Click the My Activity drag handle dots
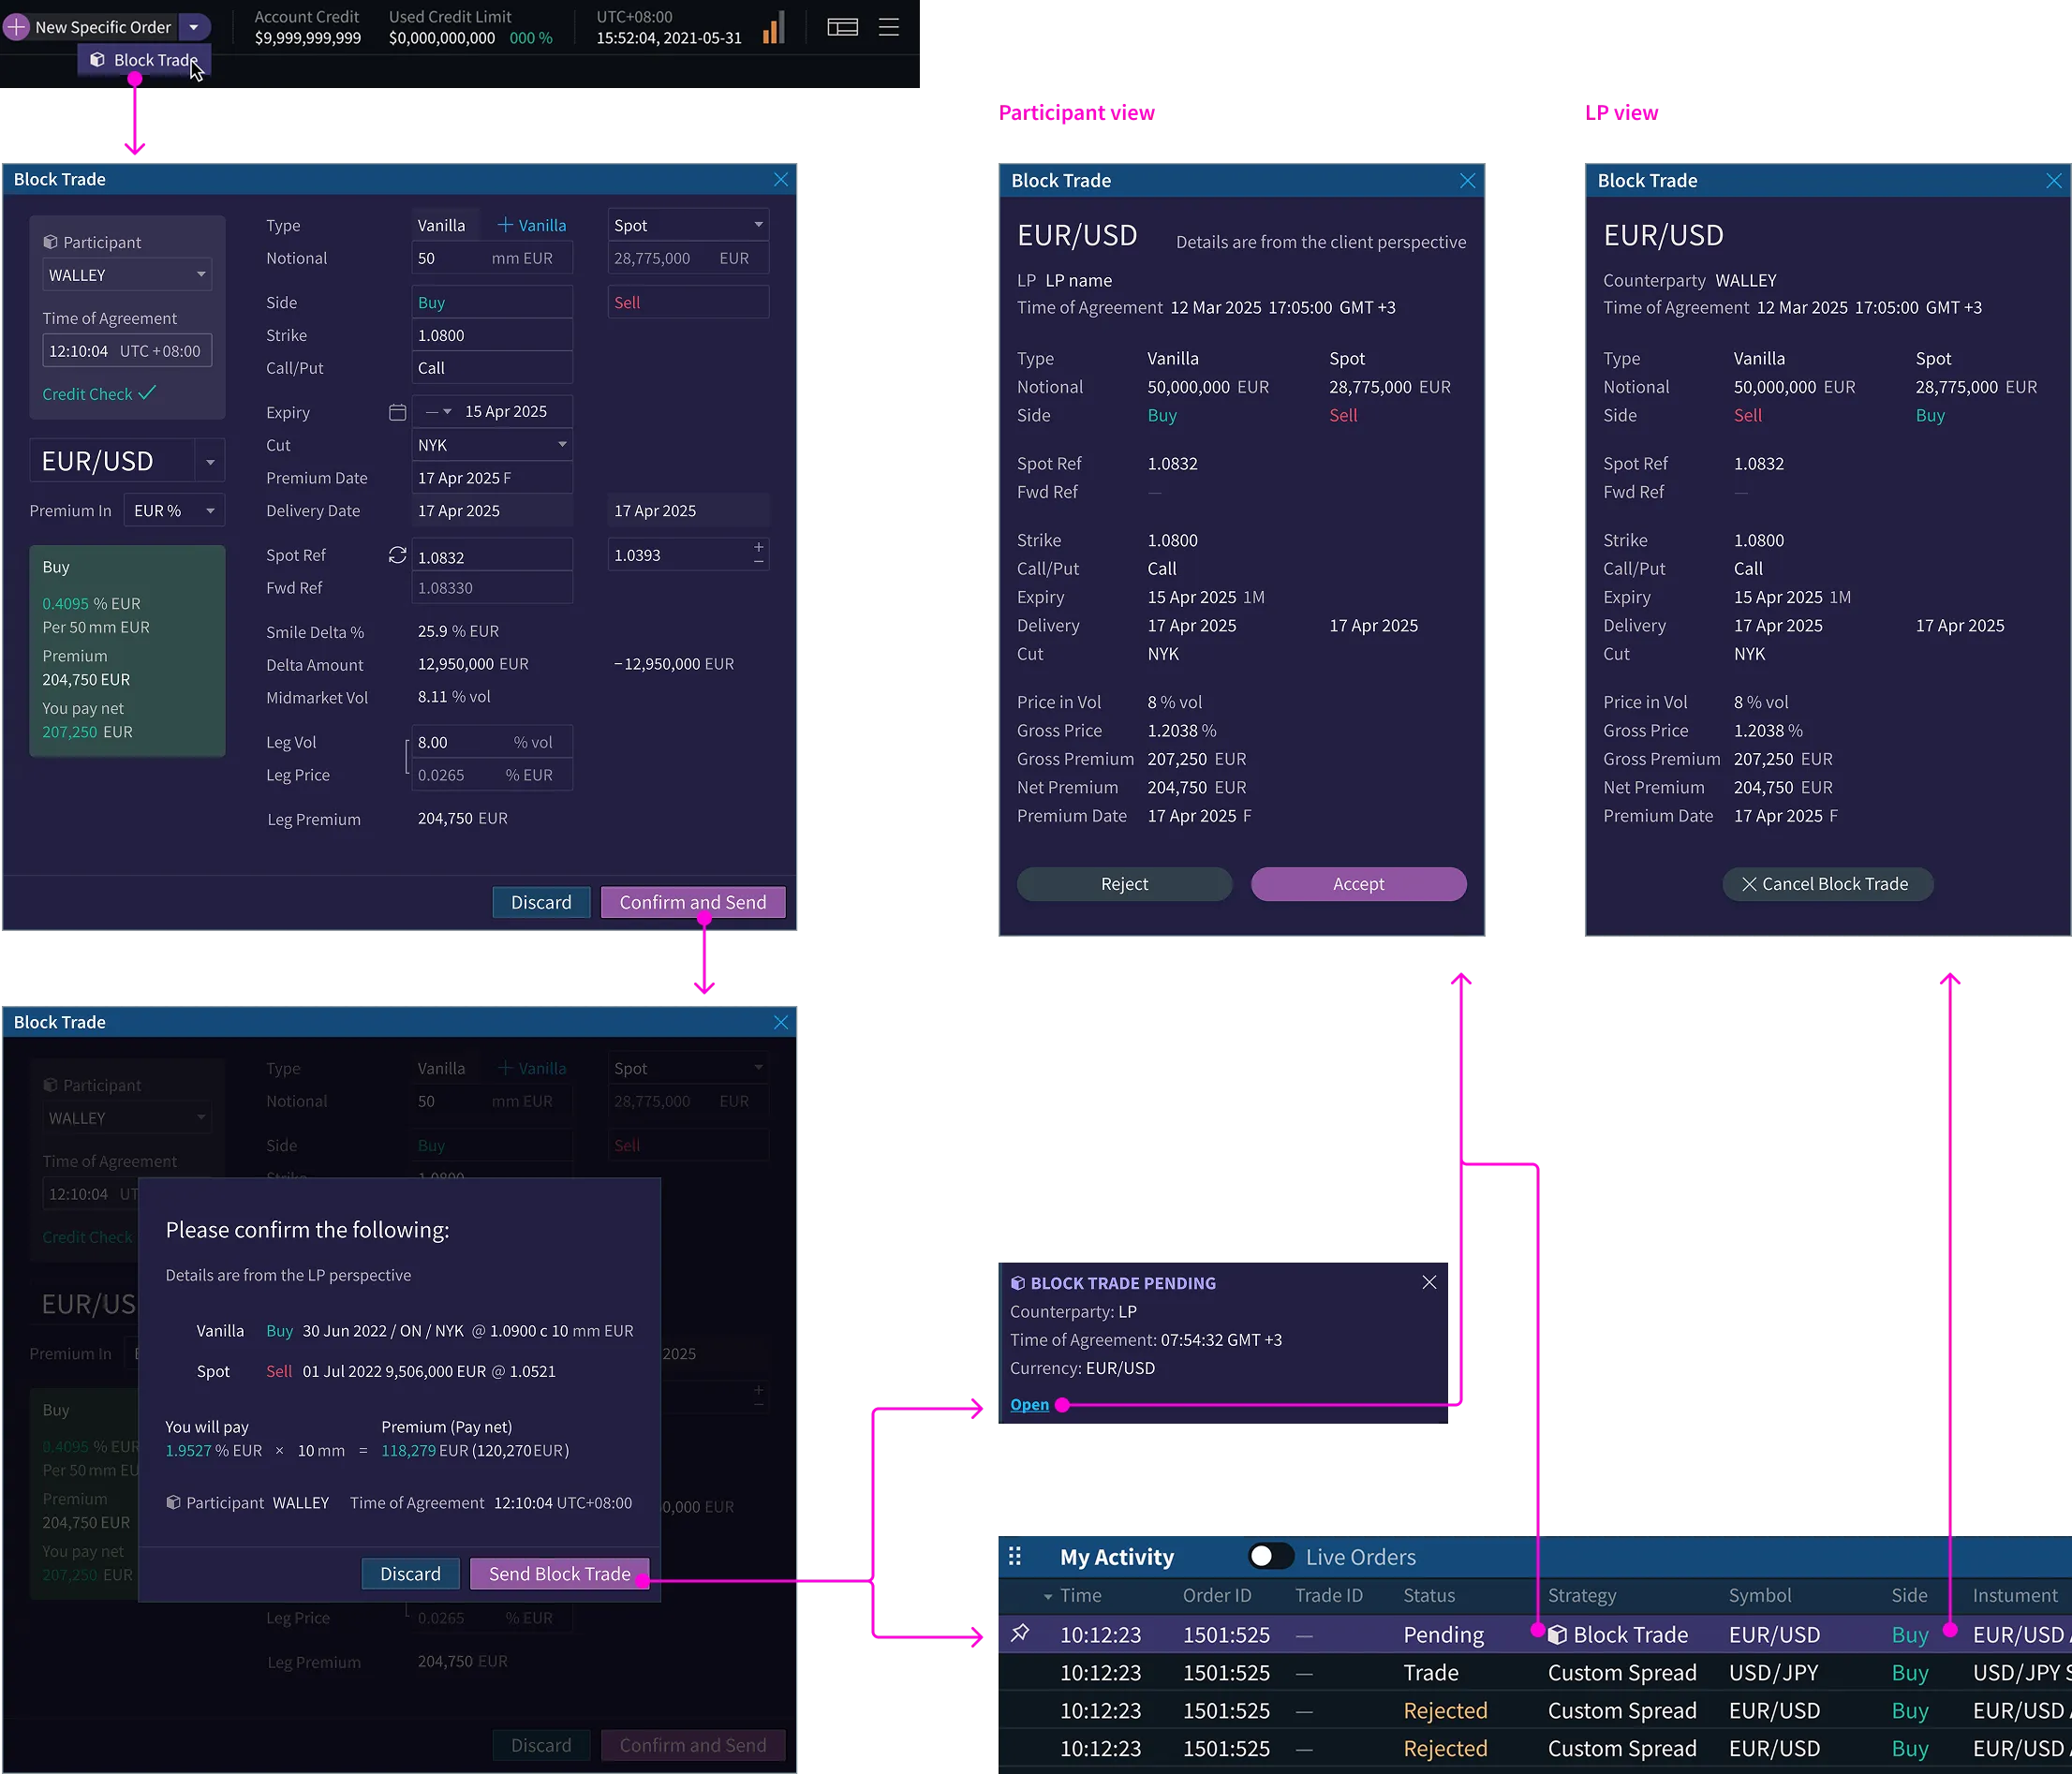This screenshot has height=1774, width=2072. (1015, 1556)
